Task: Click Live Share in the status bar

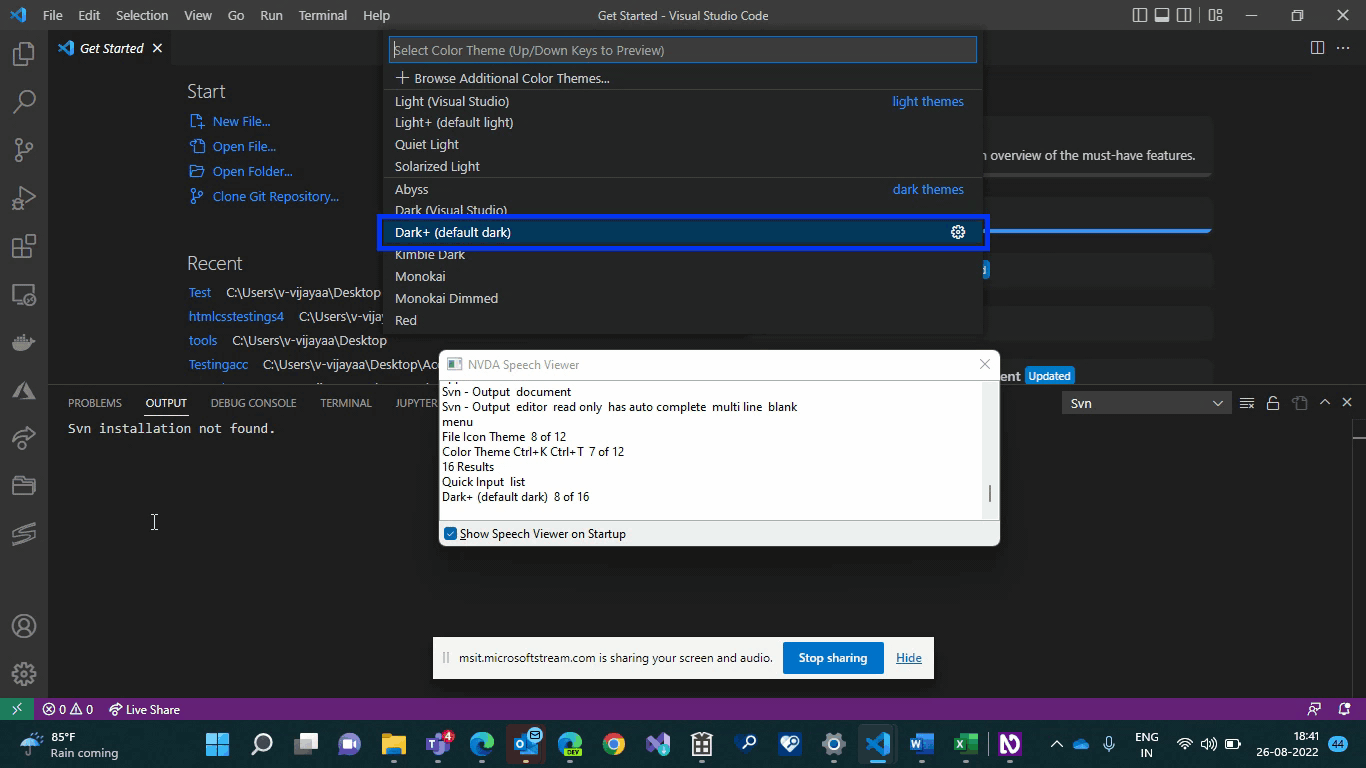Action: pyautogui.click(x=145, y=709)
